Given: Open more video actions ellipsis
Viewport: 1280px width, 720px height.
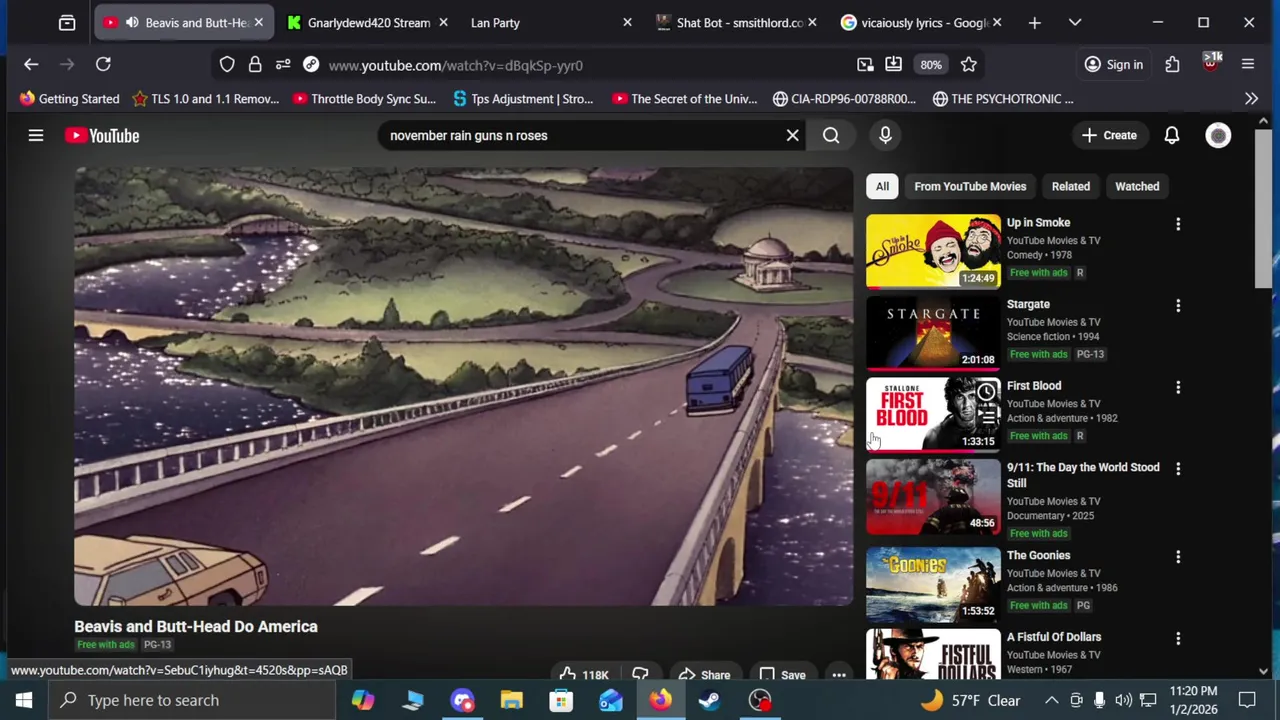Looking at the screenshot, I should click(x=839, y=675).
